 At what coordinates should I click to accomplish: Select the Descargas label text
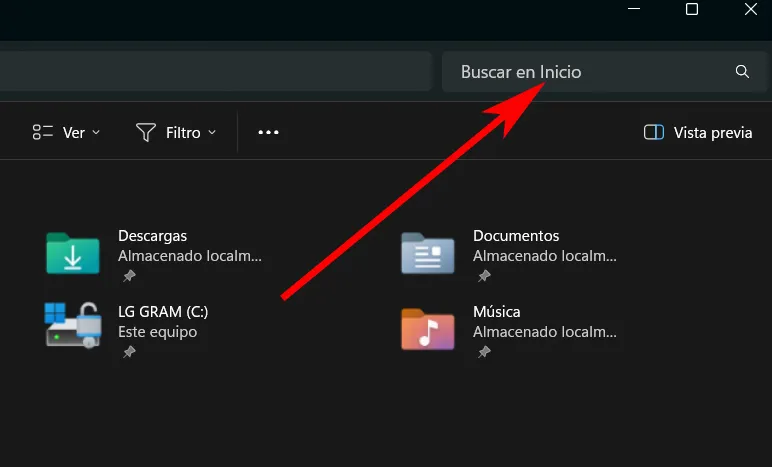(153, 236)
